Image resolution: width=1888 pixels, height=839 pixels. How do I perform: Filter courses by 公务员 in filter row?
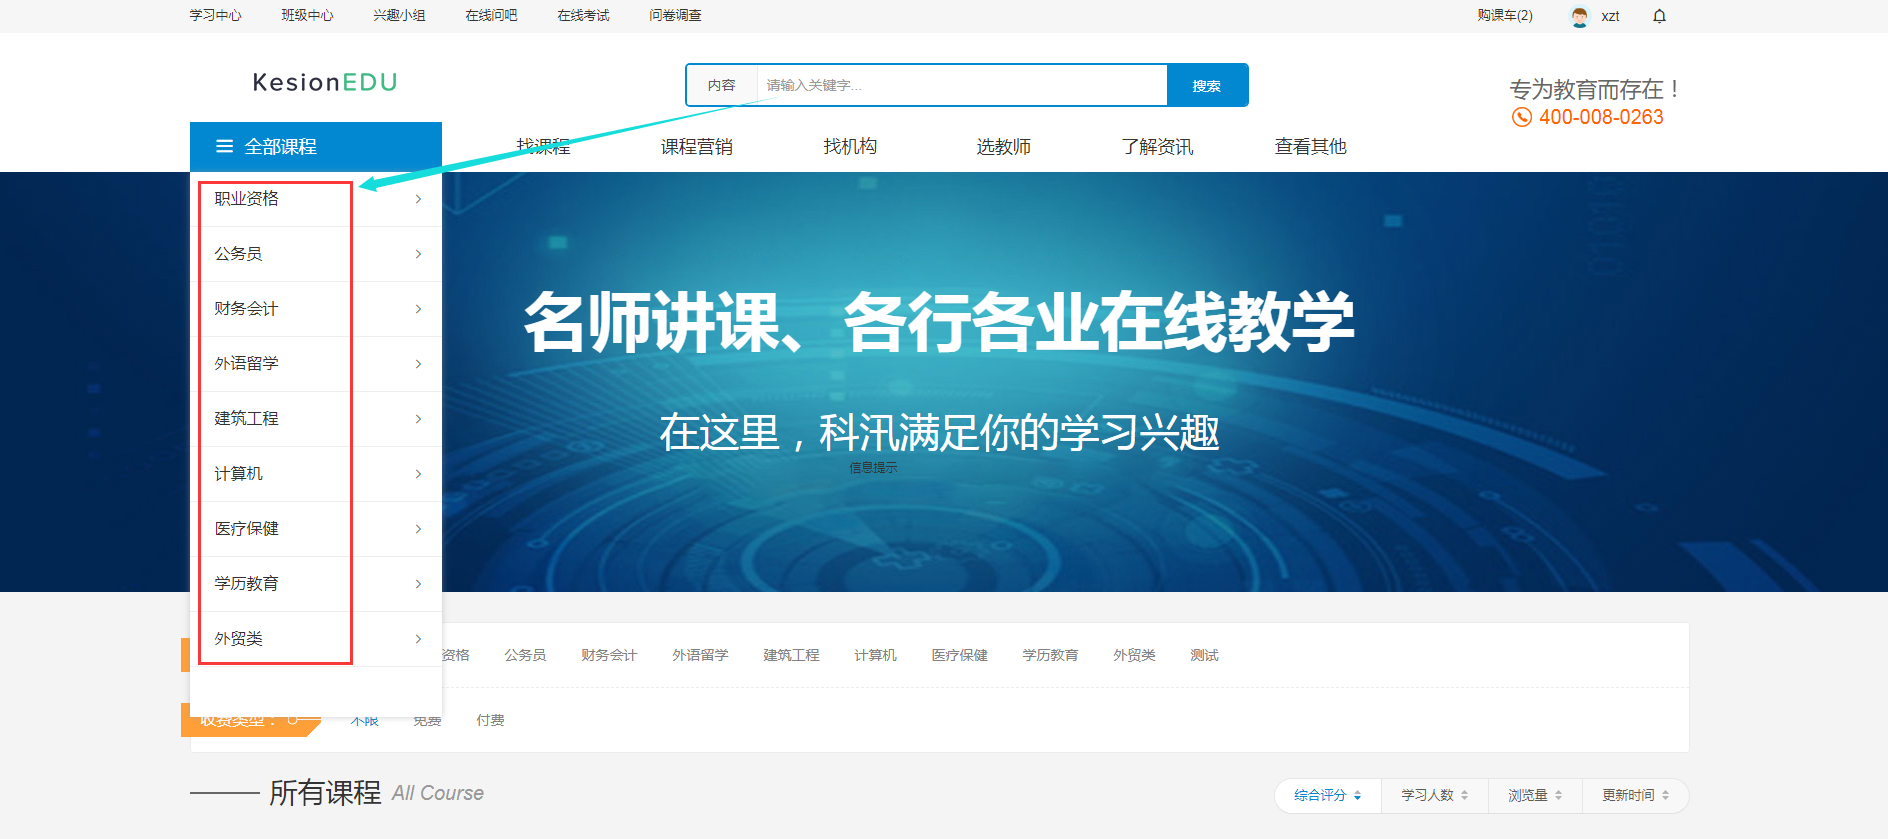[525, 655]
